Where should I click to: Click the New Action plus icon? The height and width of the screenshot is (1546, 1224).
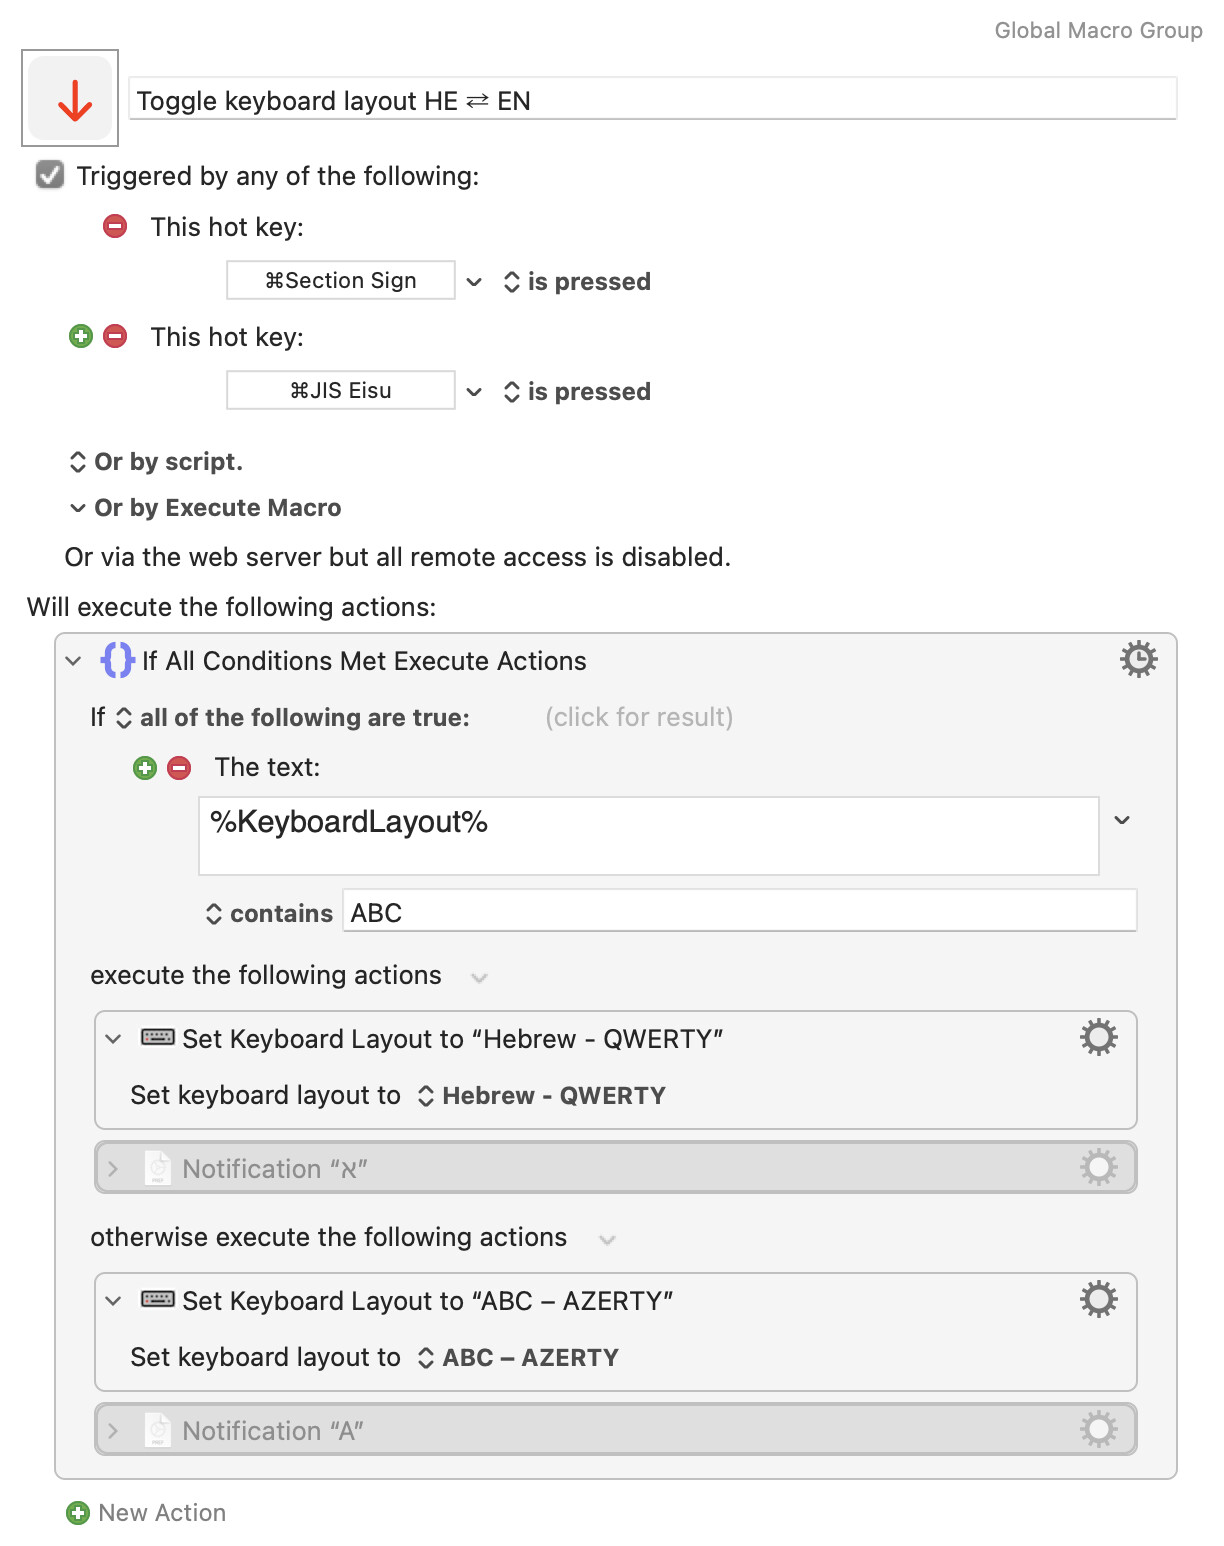click(78, 1513)
